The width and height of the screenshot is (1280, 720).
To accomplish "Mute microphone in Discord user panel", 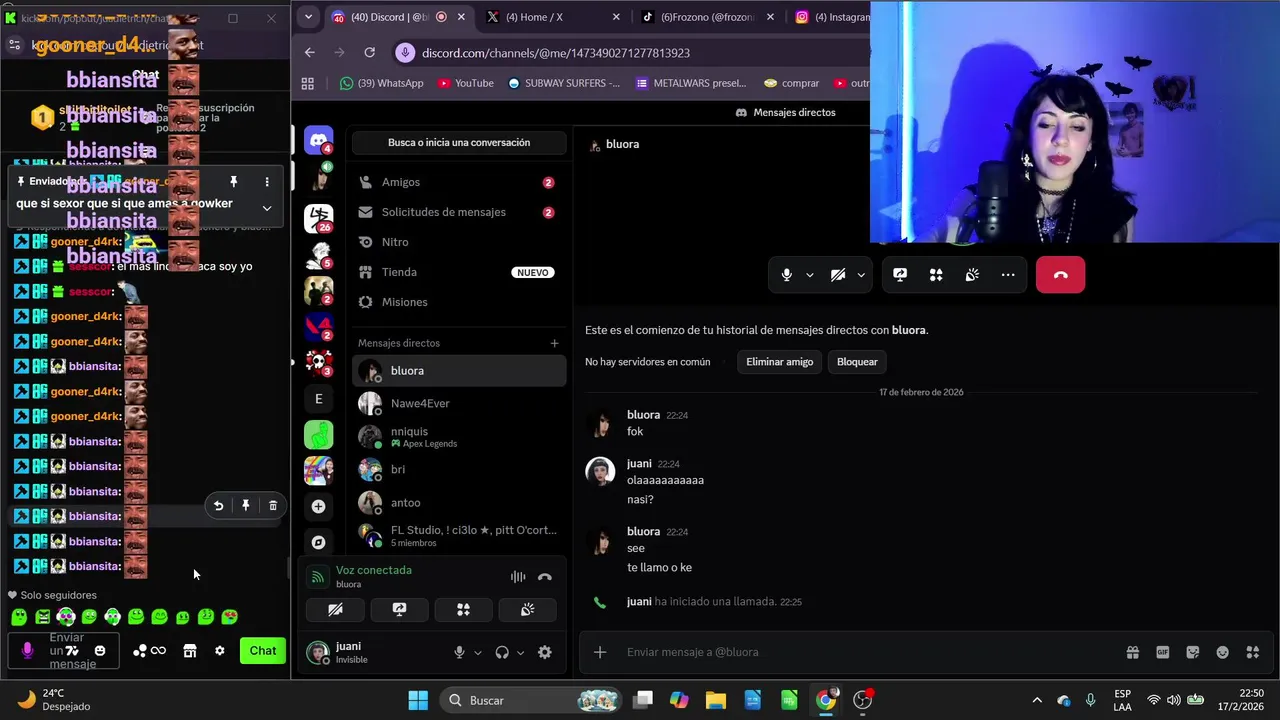I will (x=459, y=652).
